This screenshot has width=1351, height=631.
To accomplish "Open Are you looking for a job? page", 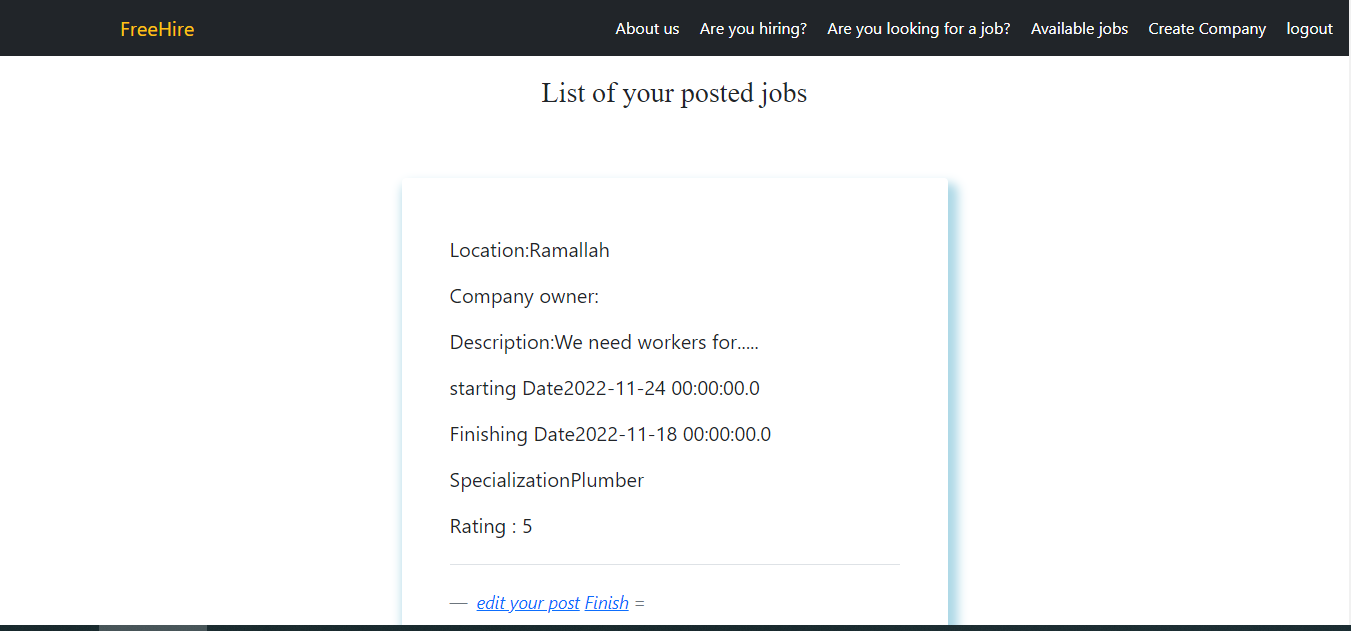I will click(918, 28).
